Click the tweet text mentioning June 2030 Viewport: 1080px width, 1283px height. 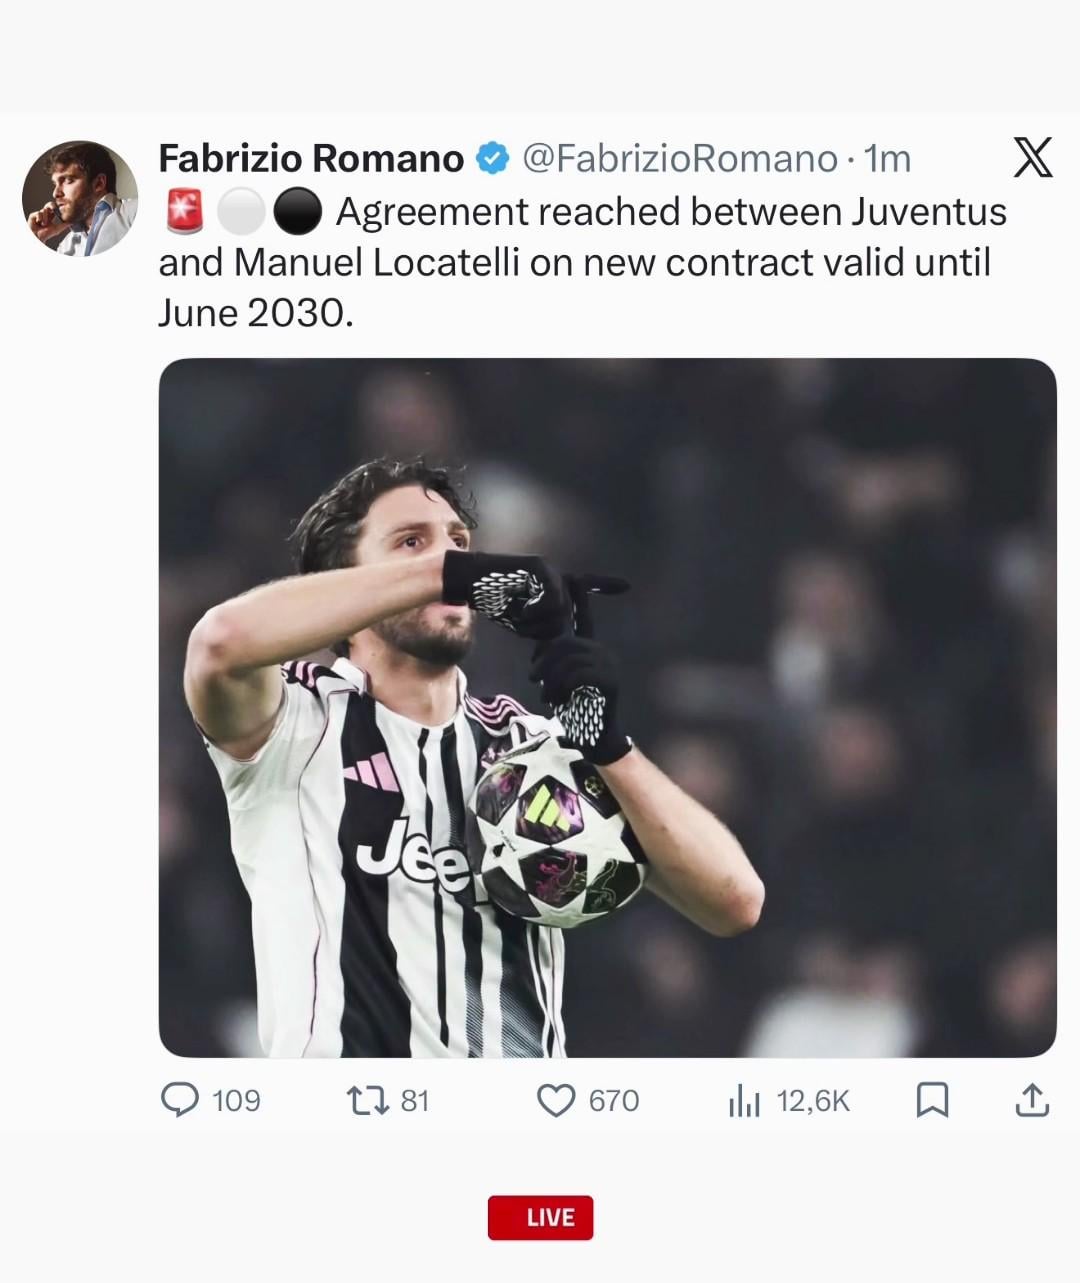[x=574, y=262]
